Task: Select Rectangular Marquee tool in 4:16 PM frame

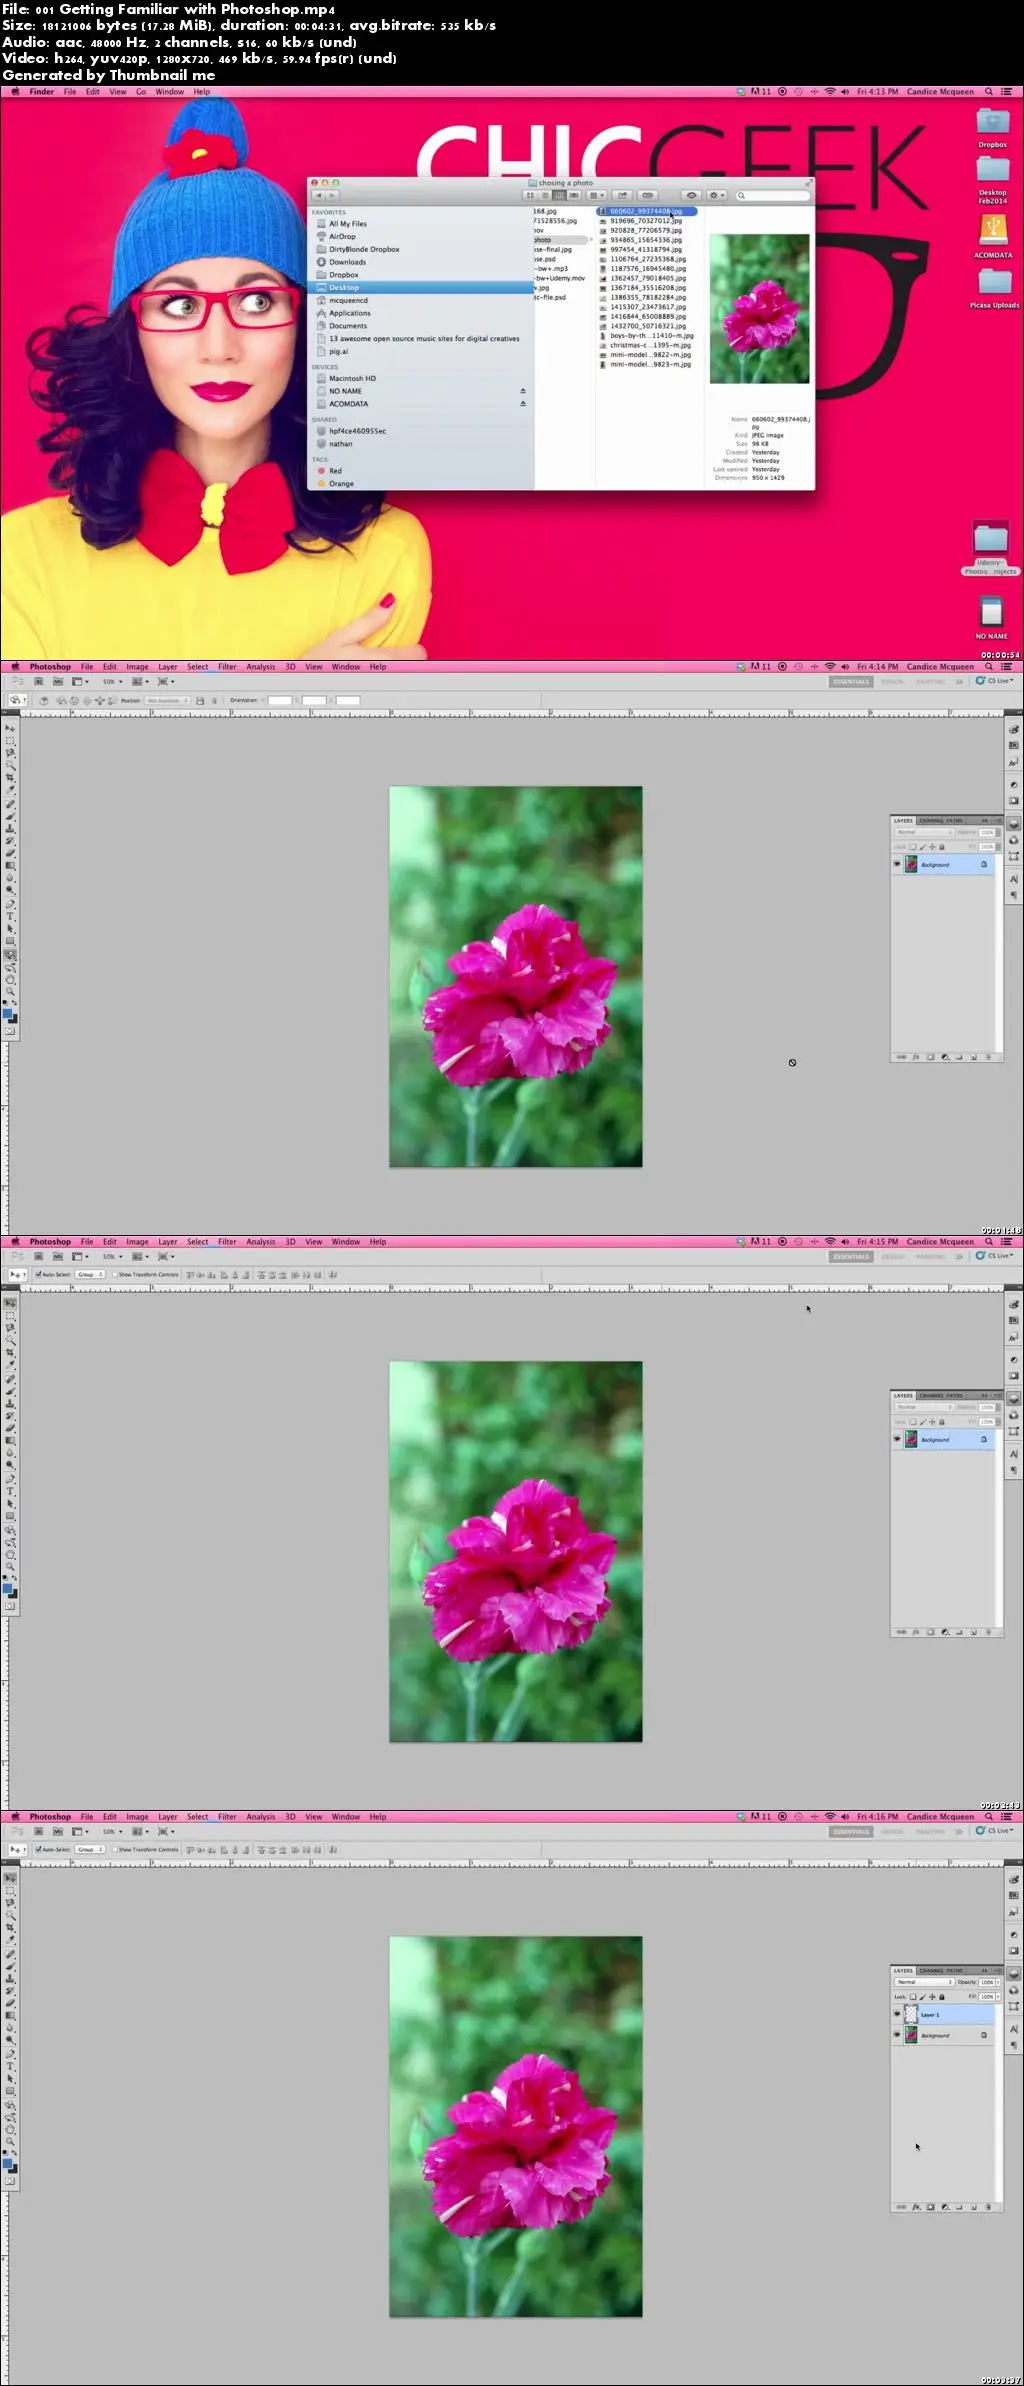Action: 10,1891
